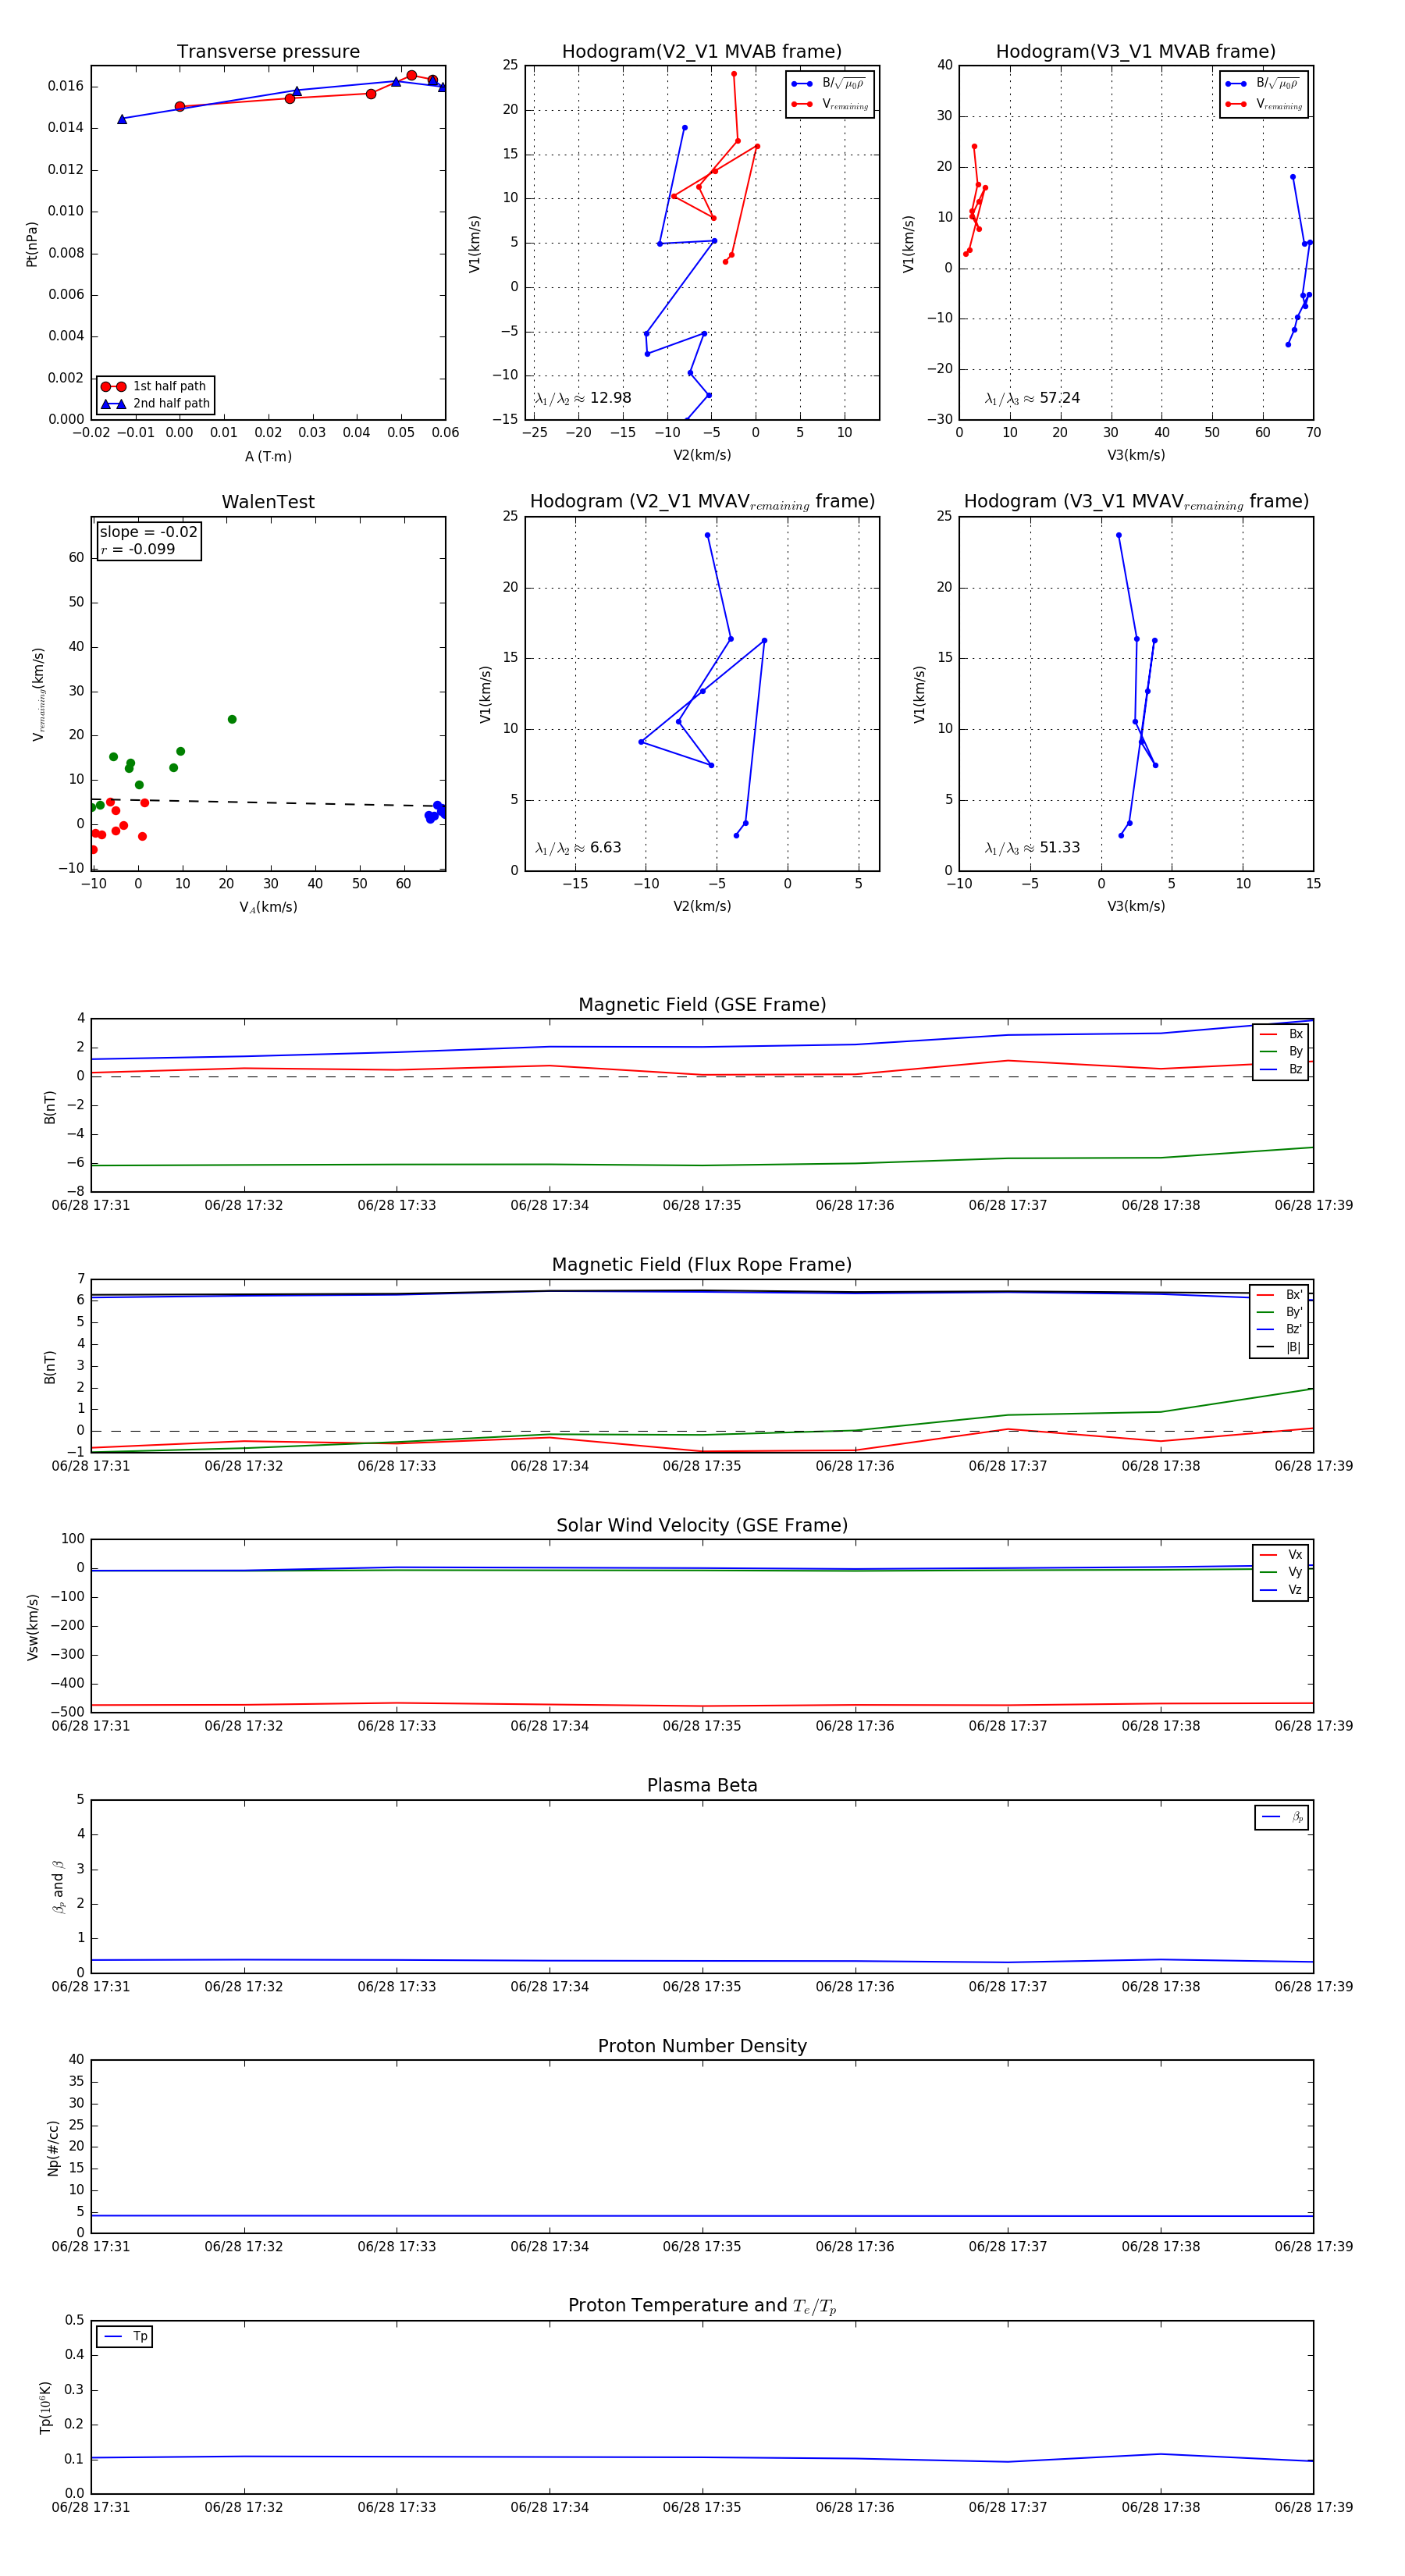
Task: Click the 'Plasma Beta' plot title
Action: pyautogui.click(x=702, y=1785)
